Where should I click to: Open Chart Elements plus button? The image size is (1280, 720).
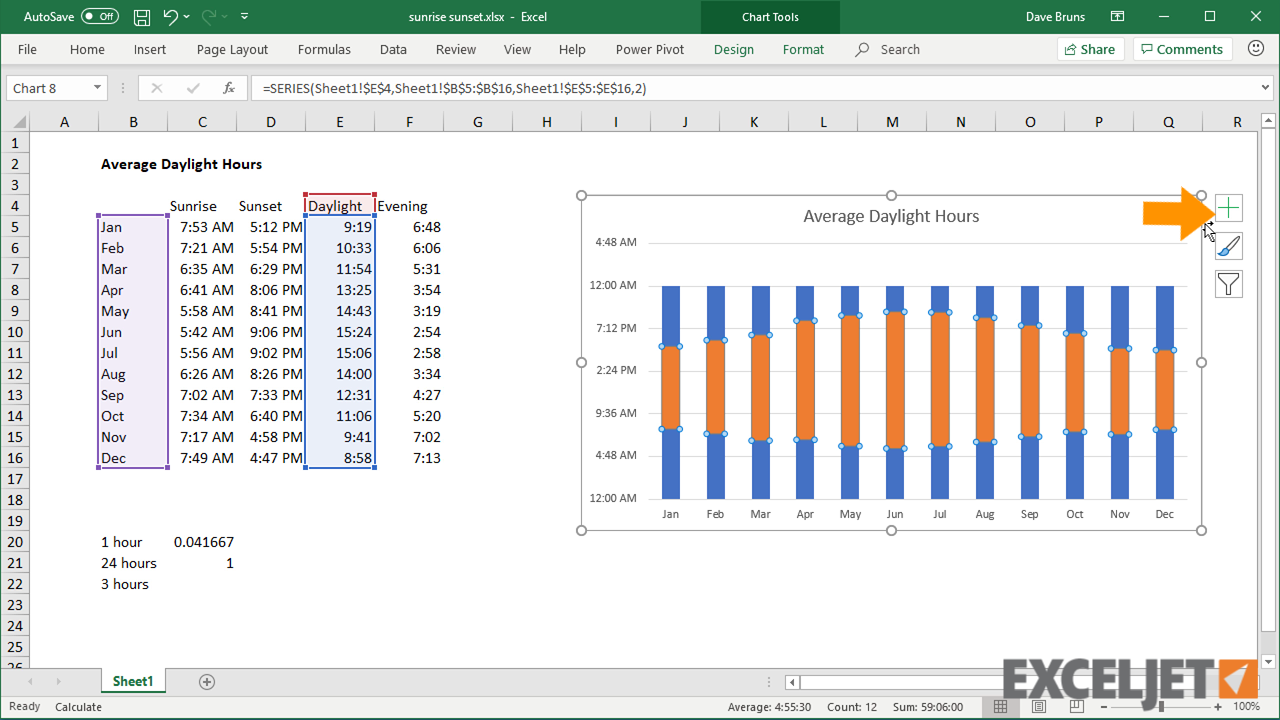(x=1228, y=208)
